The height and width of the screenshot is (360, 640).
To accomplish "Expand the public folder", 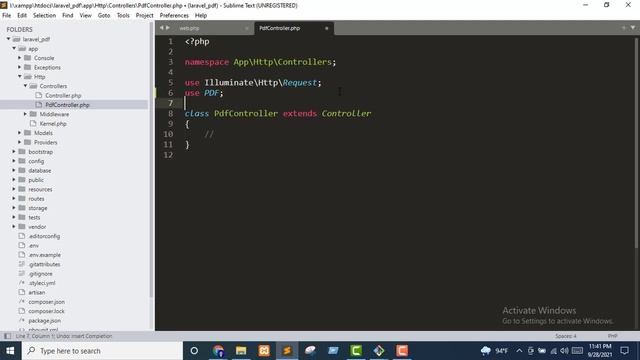I will (x=14, y=180).
